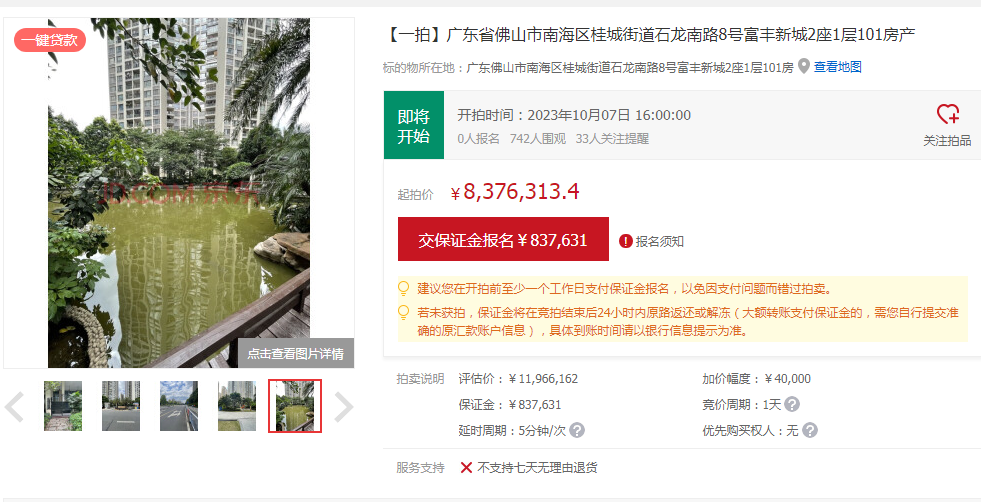Click help icon next to 优先购买权人
The width and height of the screenshot is (981, 502).
point(810,431)
